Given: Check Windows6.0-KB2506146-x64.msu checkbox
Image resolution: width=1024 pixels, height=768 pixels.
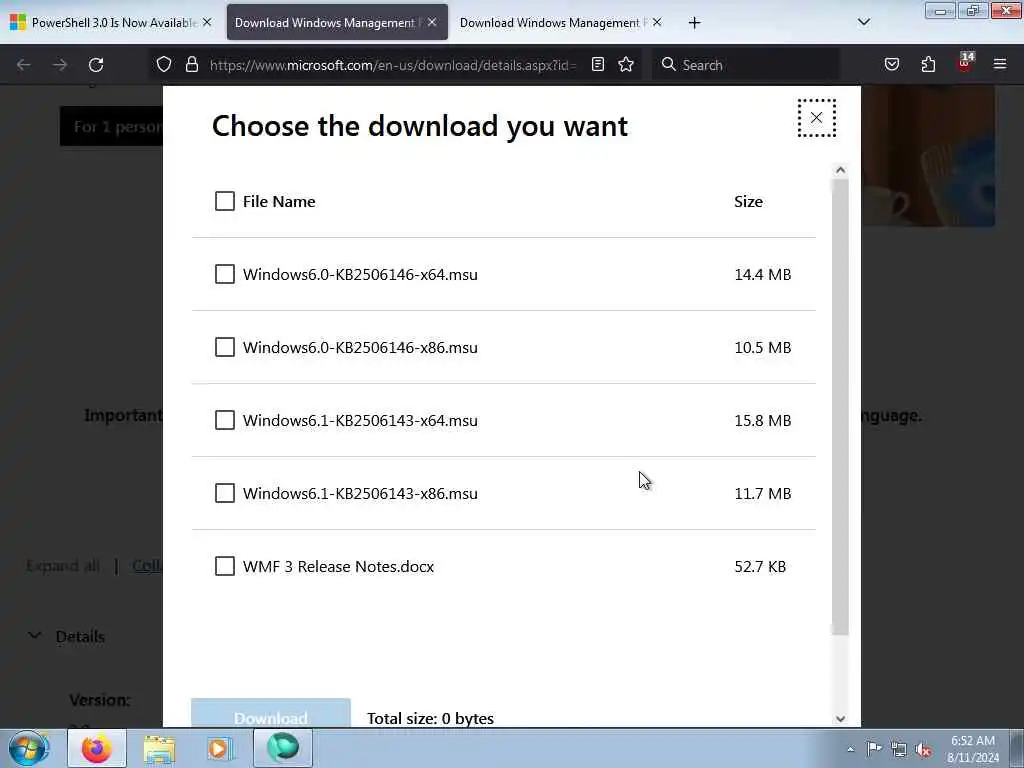Looking at the screenshot, I should [225, 274].
